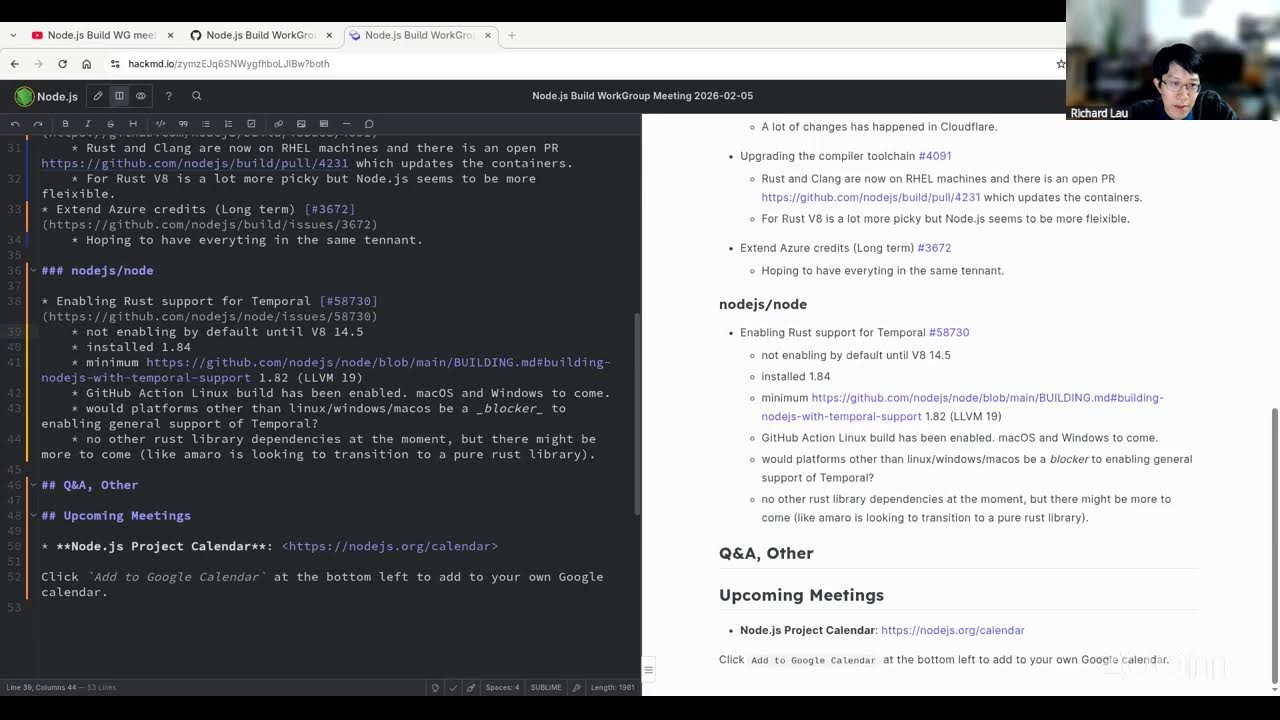
Task: Click Richard Lau video thumbnail
Action: point(1173,60)
